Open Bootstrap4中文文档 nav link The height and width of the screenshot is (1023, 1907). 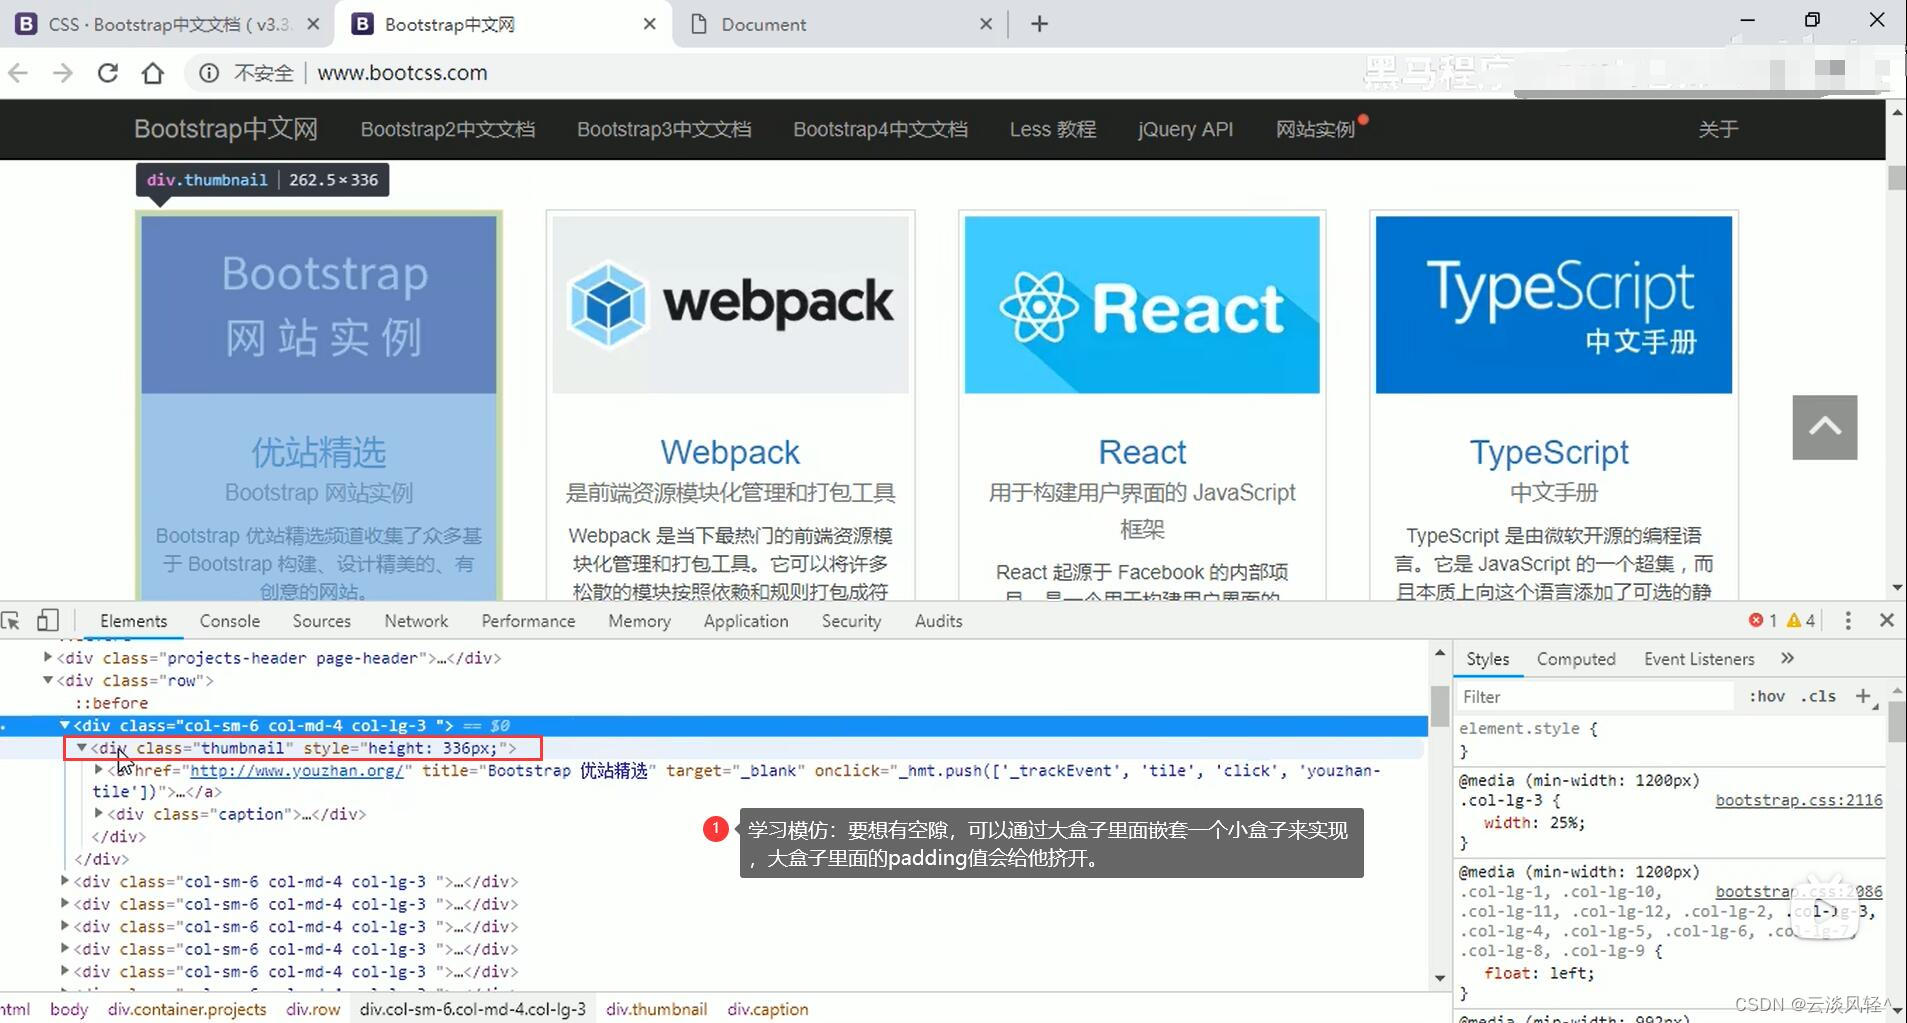[880, 129]
